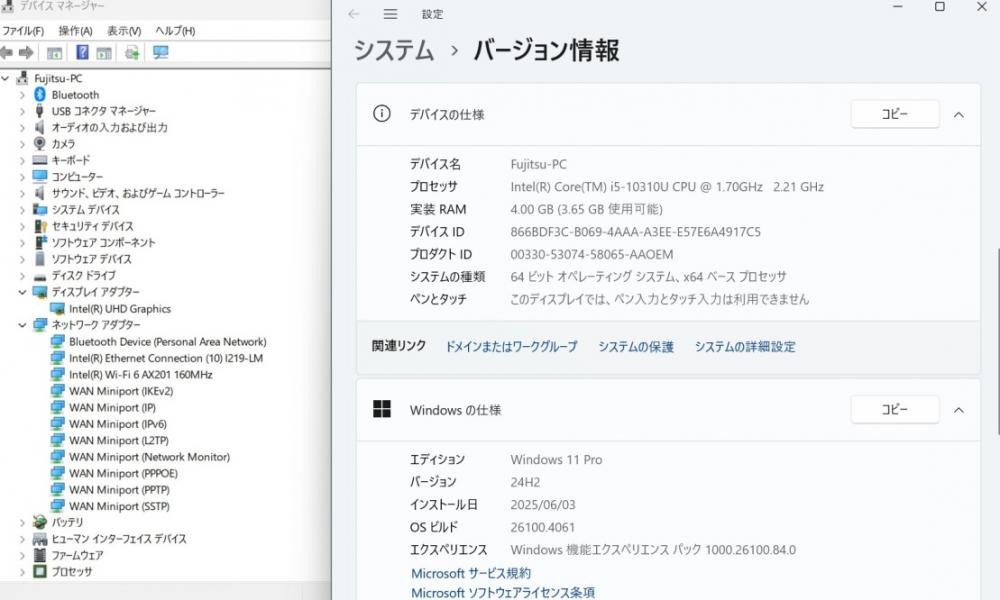Copy Windows specifications with コピー button
1000x600 pixels.
(x=894, y=409)
